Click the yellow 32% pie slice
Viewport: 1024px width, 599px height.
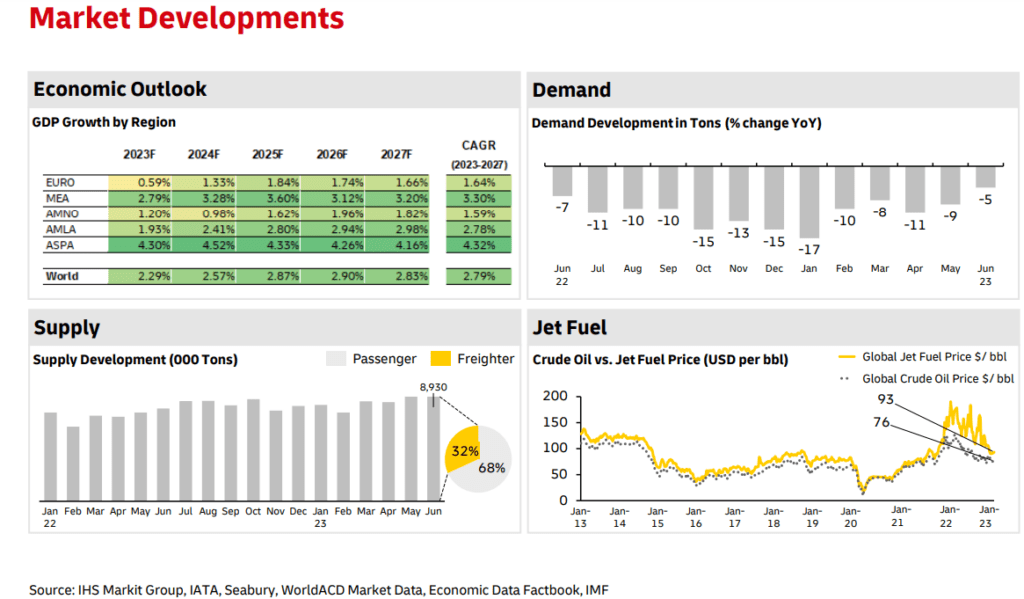tap(463, 447)
